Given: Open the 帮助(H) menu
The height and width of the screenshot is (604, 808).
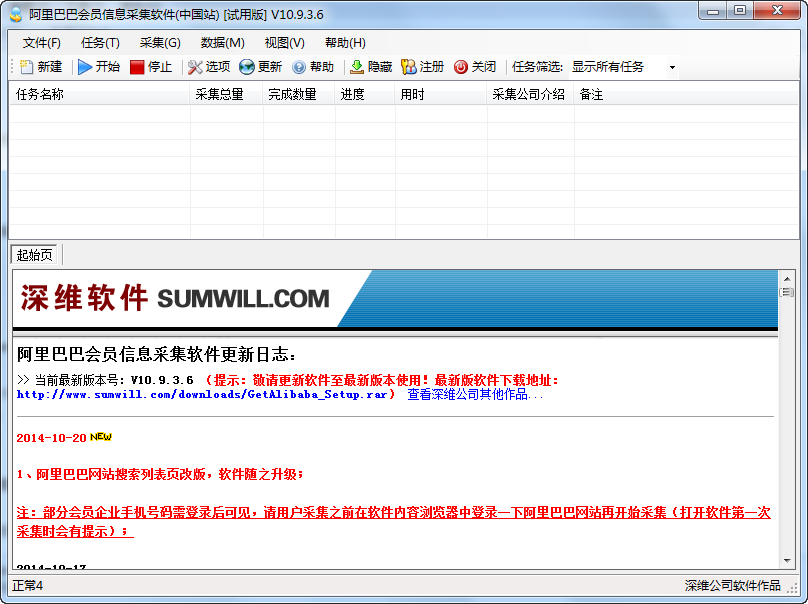Looking at the screenshot, I should (x=345, y=43).
